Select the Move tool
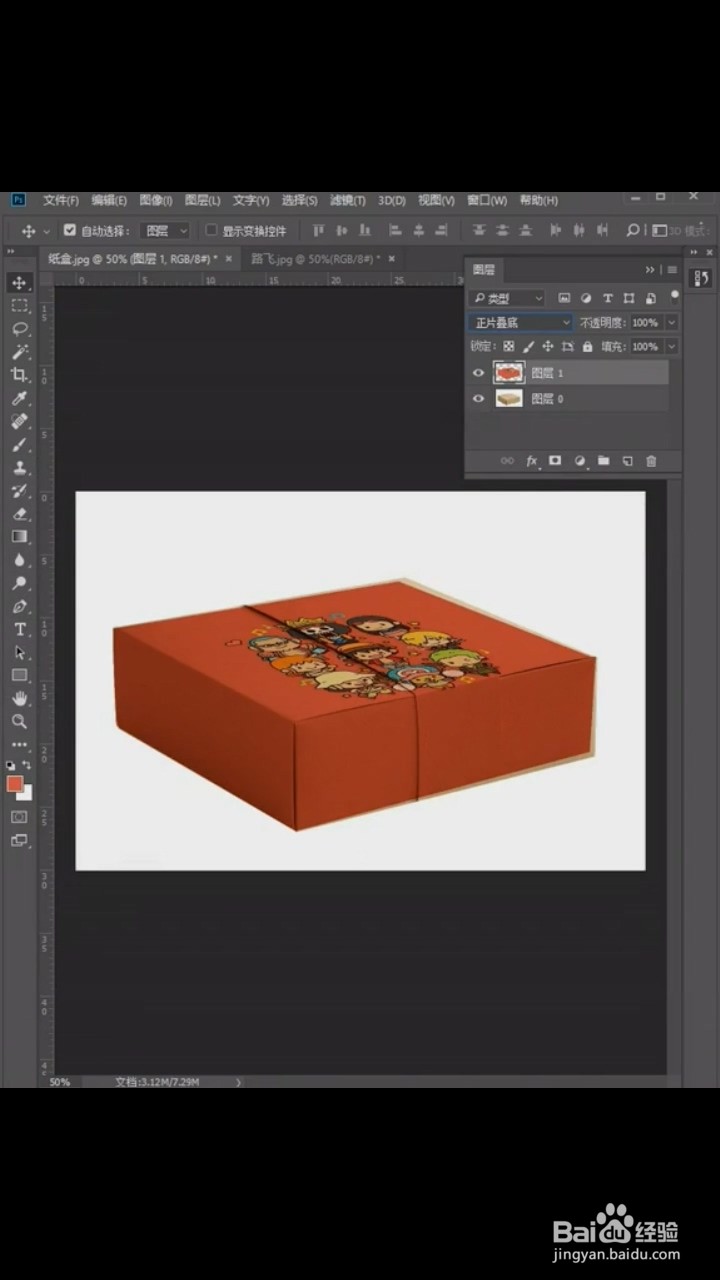Image resolution: width=720 pixels, height=1280 pixels. coord(19,283)
